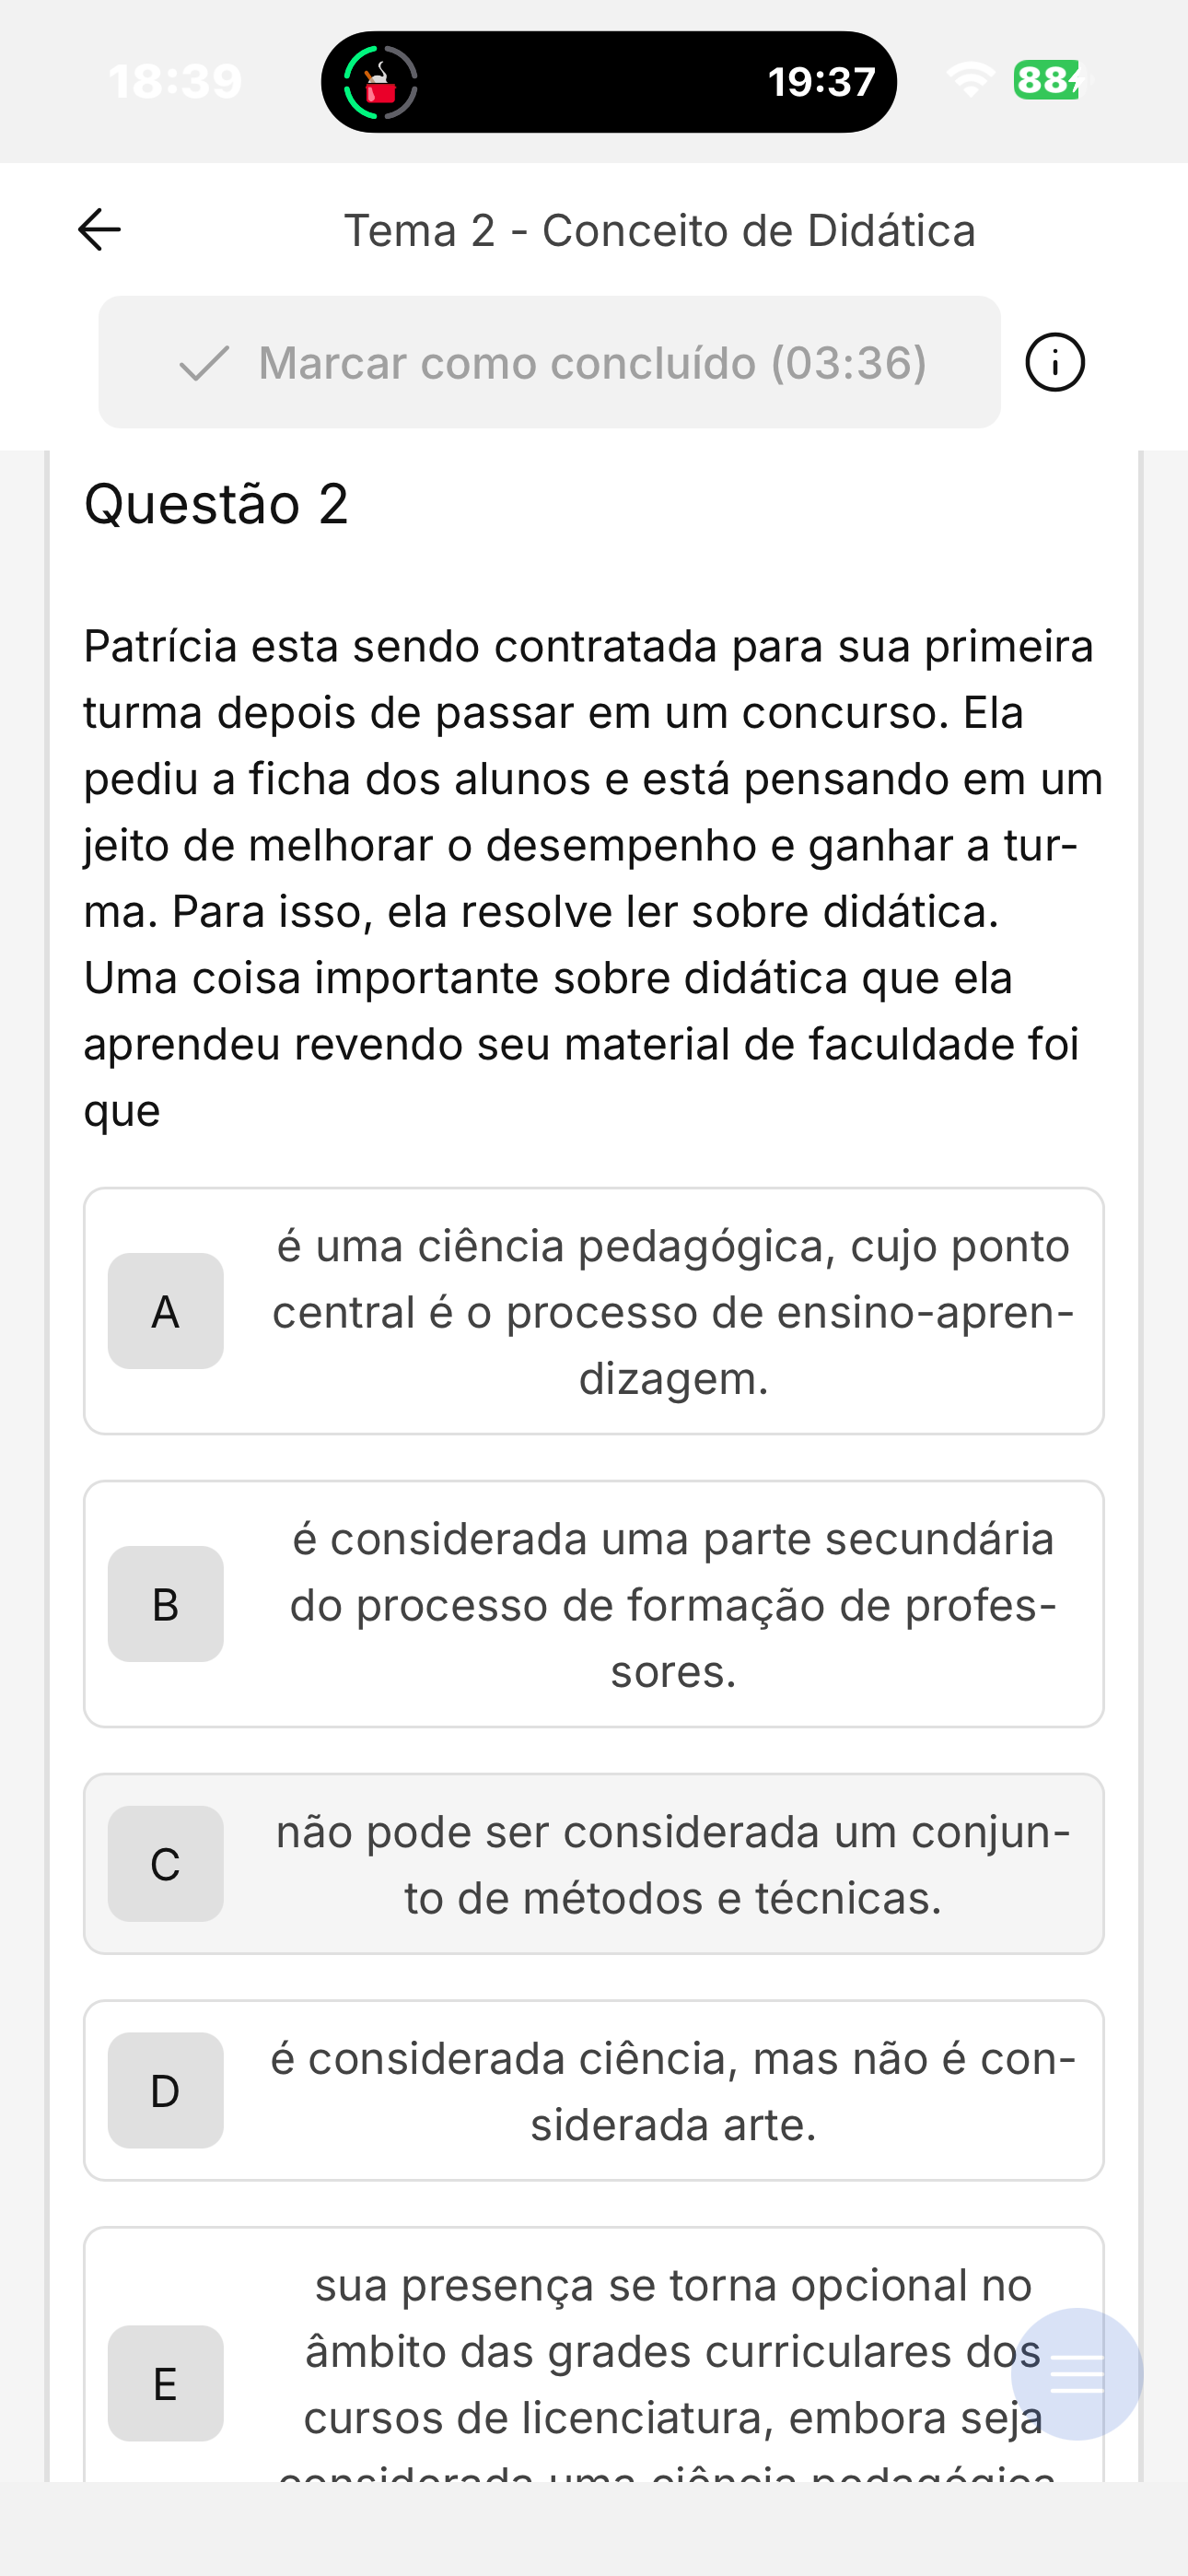
Task: Select answer letter C badge
Action: click(166, 1864)
